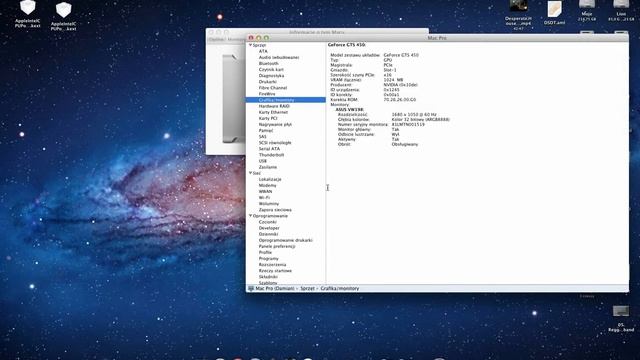Select Pamięć in the sidebar
Viewport: 640px width, 360px height.
point(266,131)
